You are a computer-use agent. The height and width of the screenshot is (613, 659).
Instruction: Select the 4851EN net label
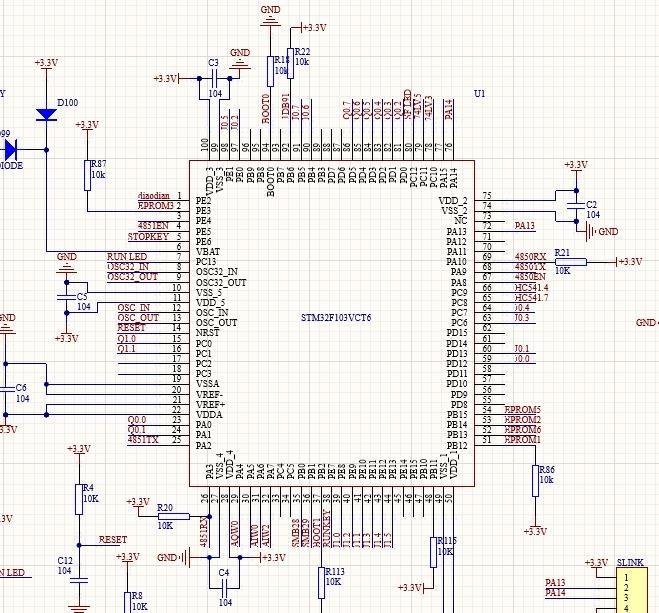pyautogui.click(x=153, y=226)
